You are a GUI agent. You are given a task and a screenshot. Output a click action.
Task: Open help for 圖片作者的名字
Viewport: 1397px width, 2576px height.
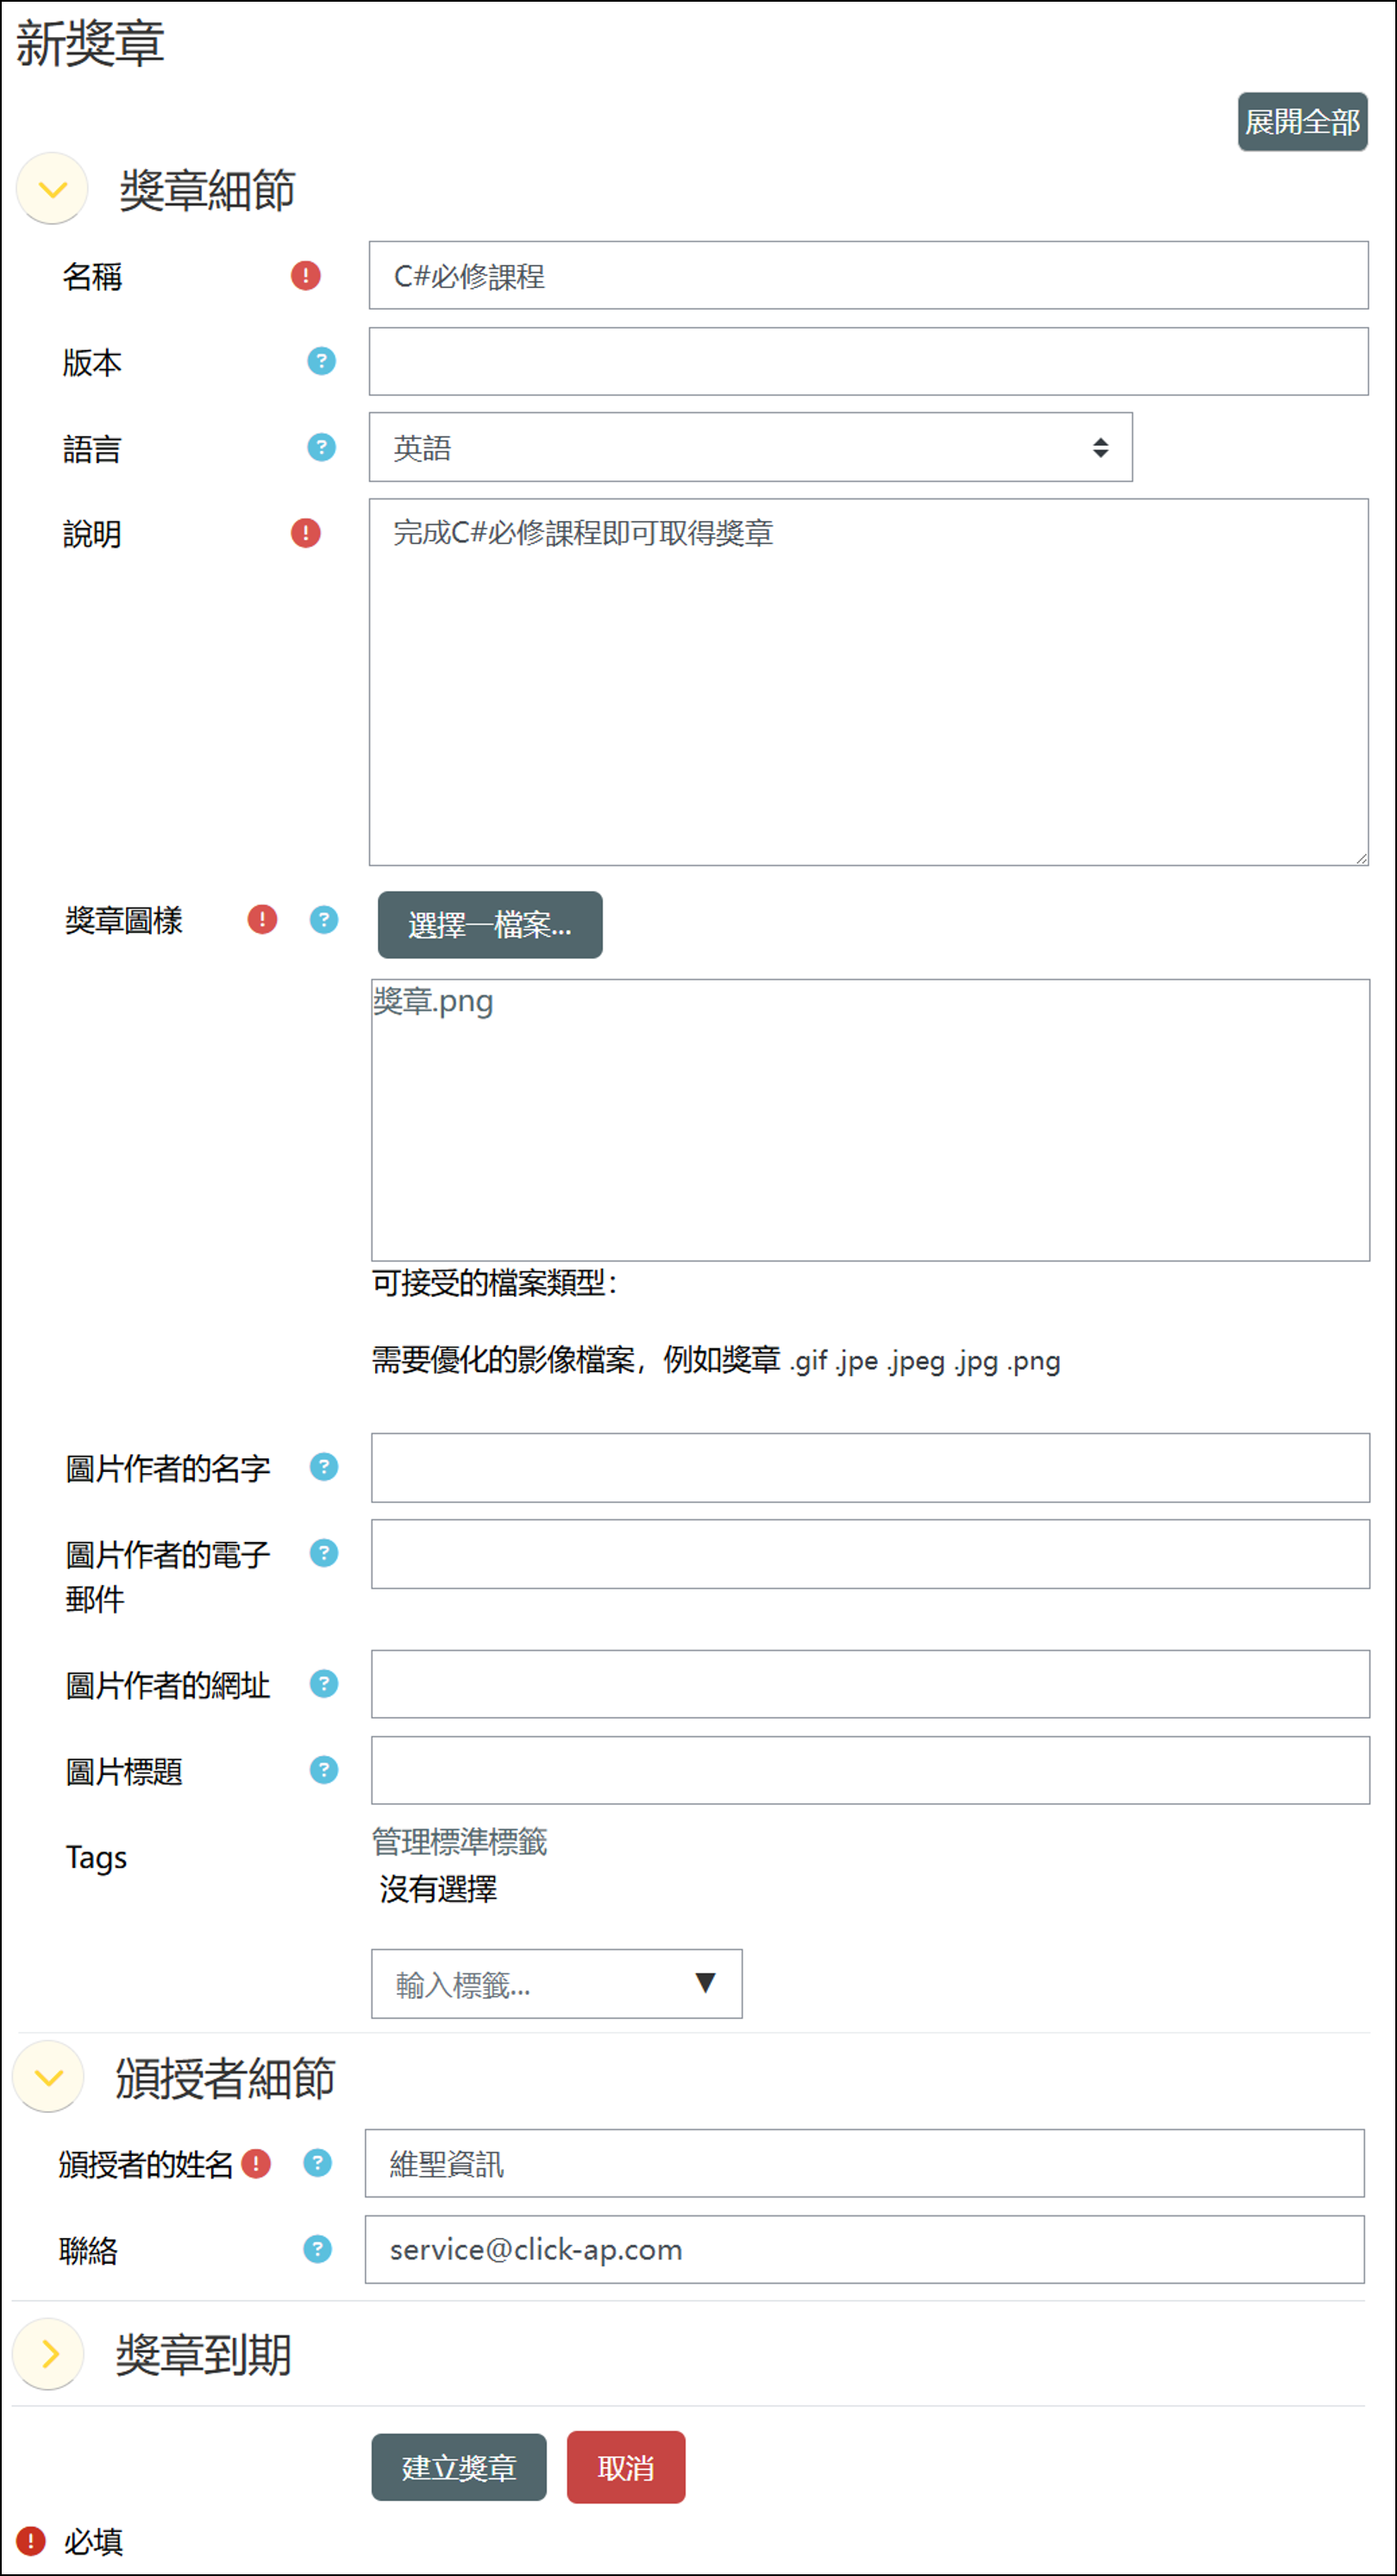pyautogui.click(x=324, y=1467)
